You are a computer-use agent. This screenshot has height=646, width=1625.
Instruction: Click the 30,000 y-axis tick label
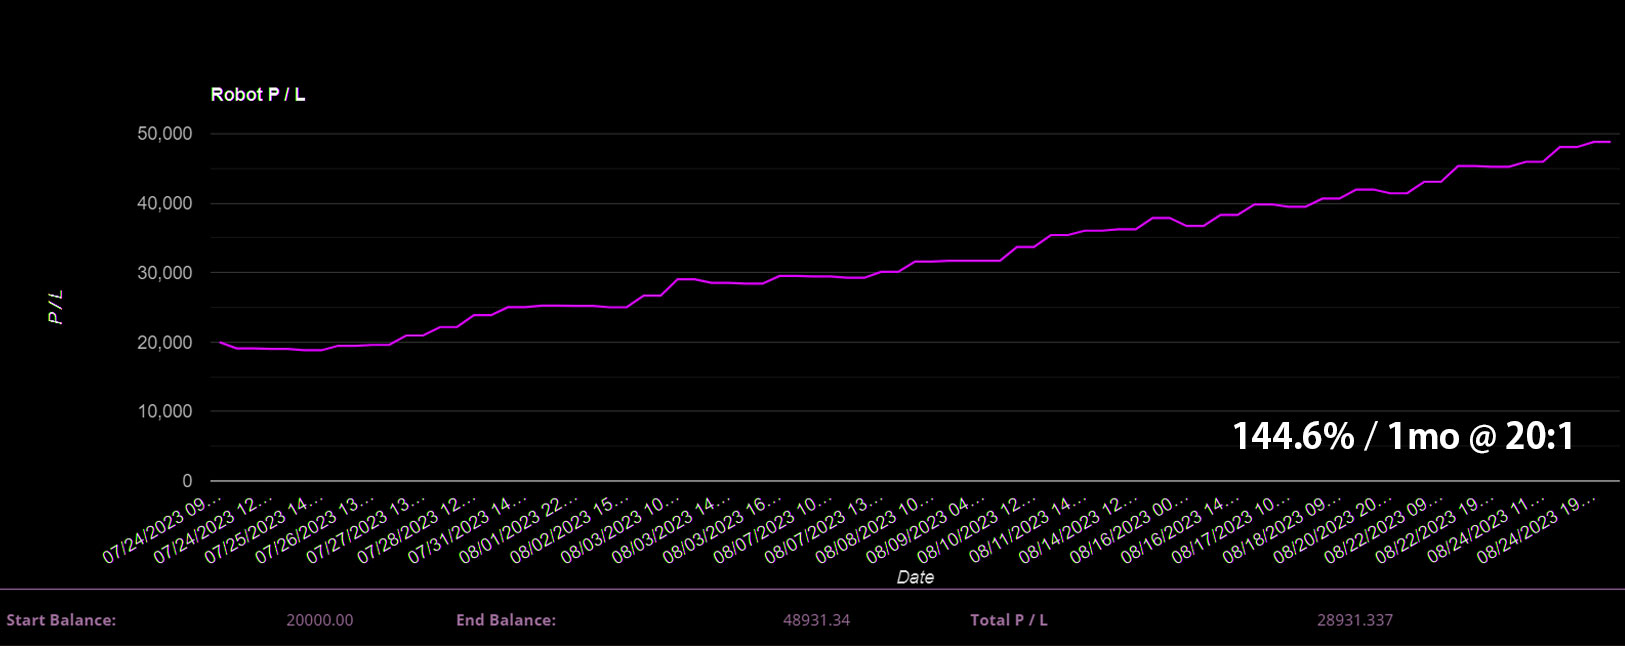click(x=164, y=273)
